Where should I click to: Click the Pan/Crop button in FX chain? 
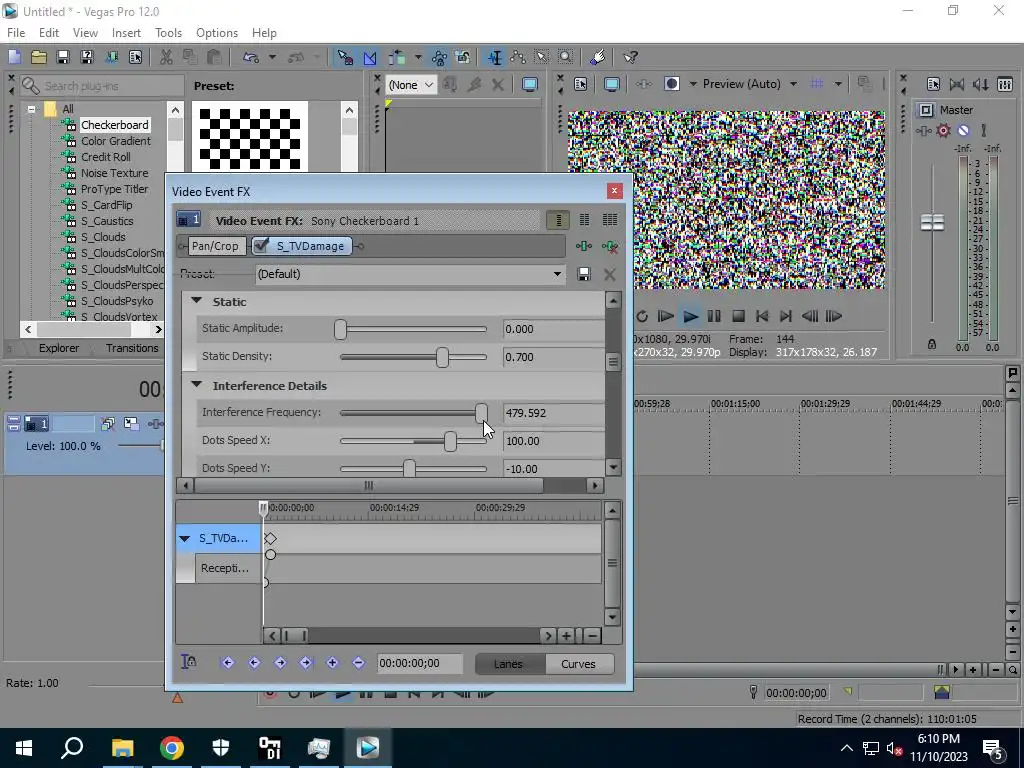pos(215,246)
